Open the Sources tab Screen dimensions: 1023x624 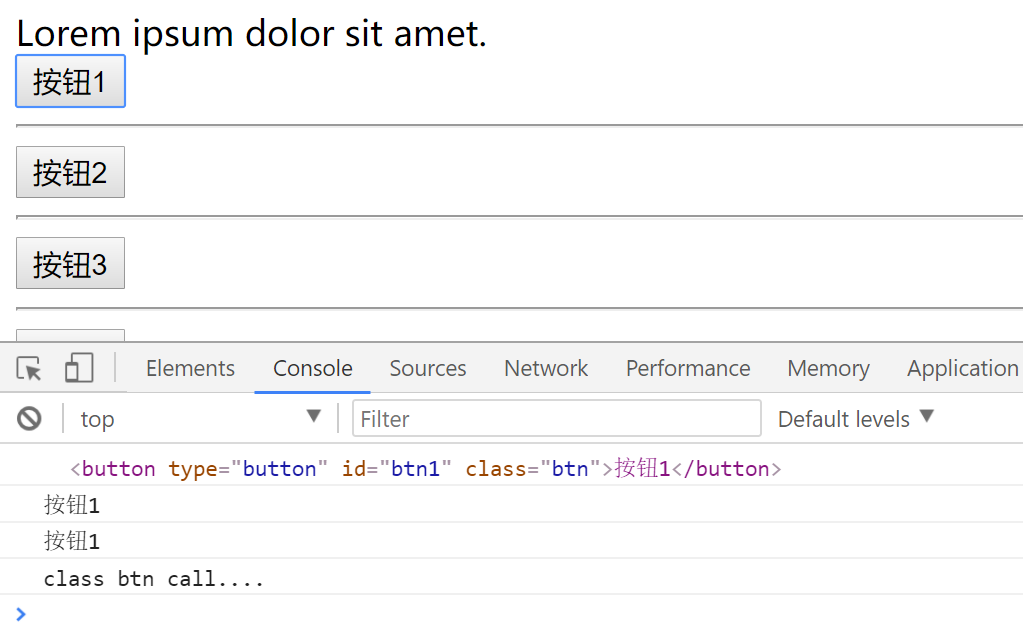click(428, 369)
